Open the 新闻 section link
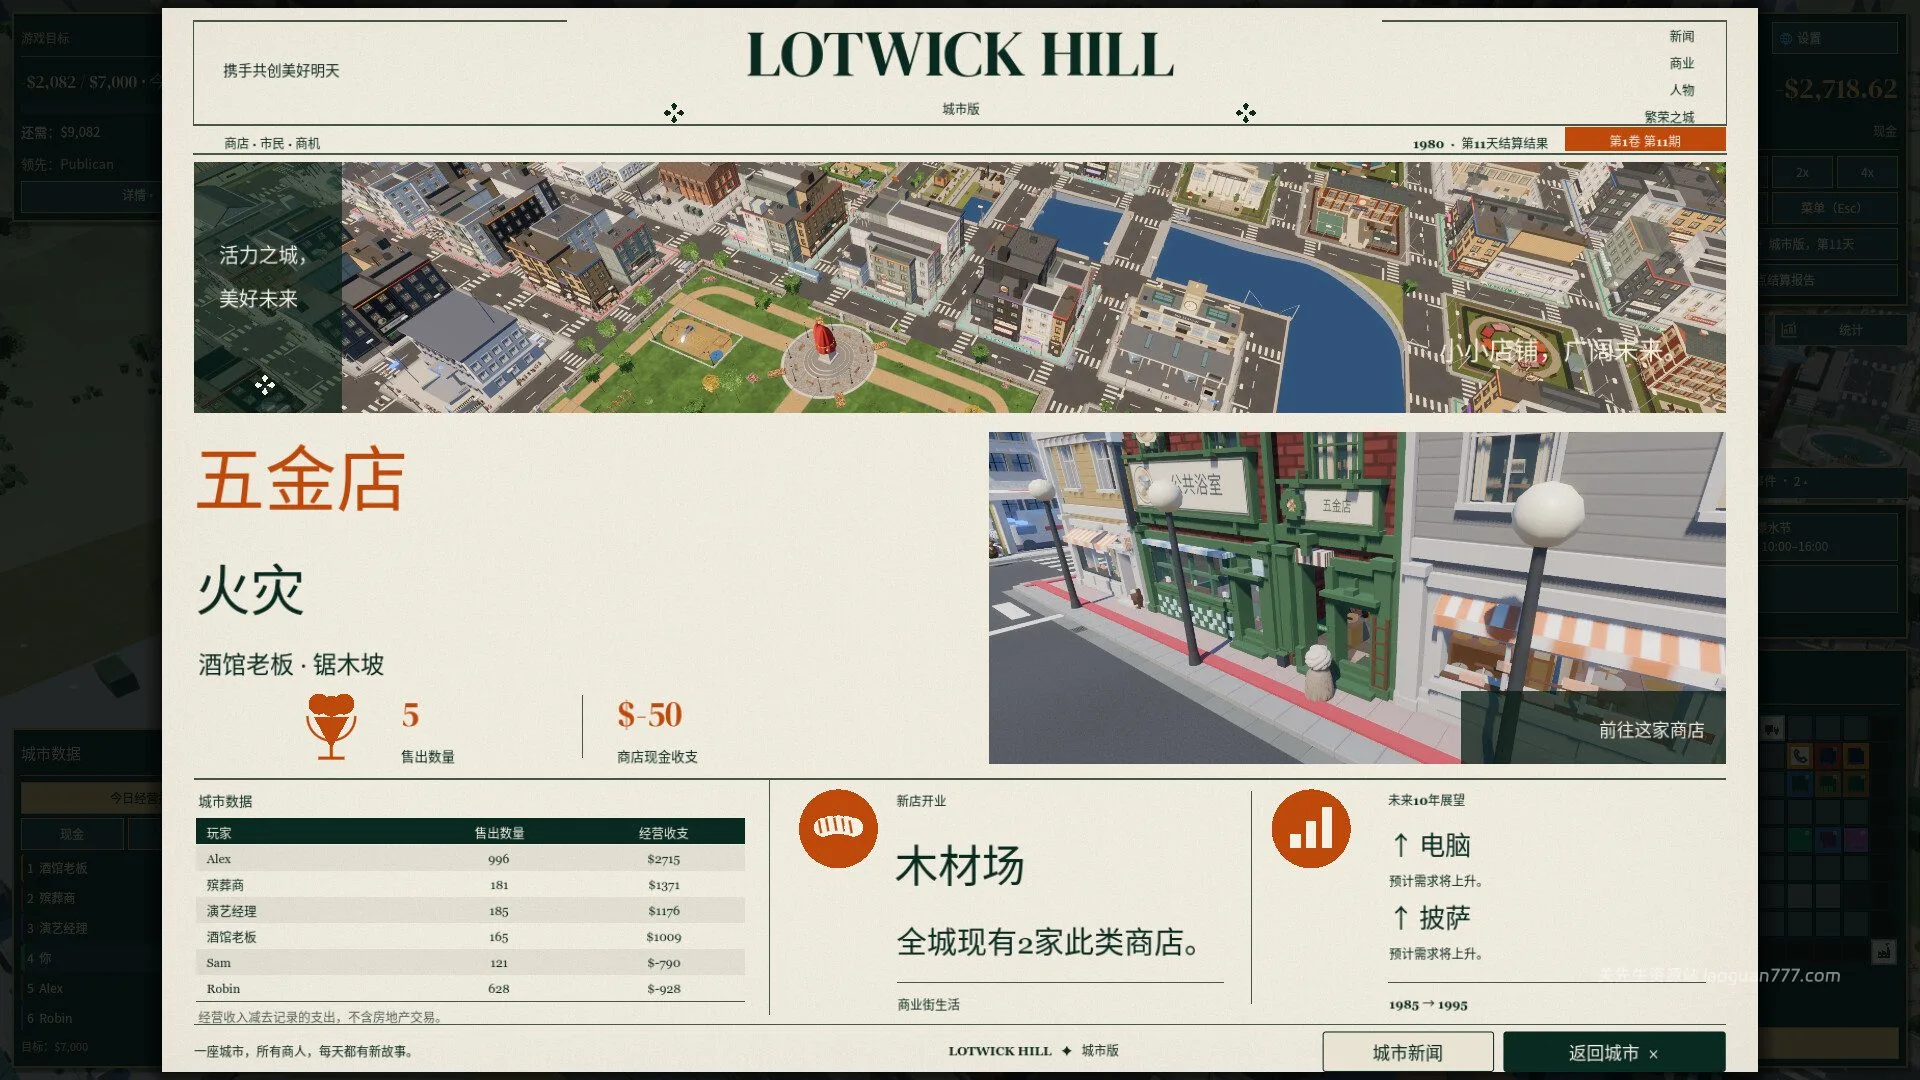This screenshot has width=1920, height=1080. click(x=1681, y=36)
